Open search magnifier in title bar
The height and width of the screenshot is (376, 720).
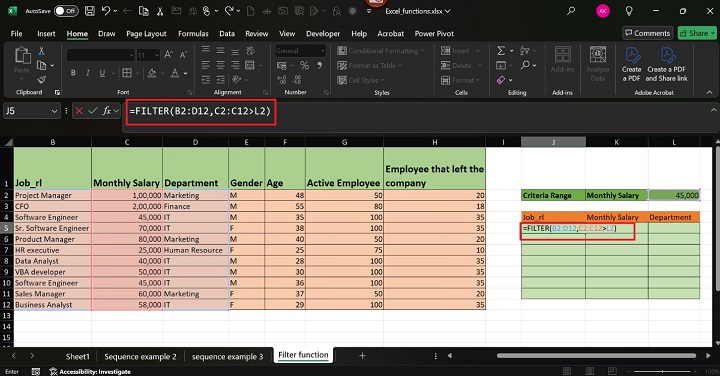(571, 11)
